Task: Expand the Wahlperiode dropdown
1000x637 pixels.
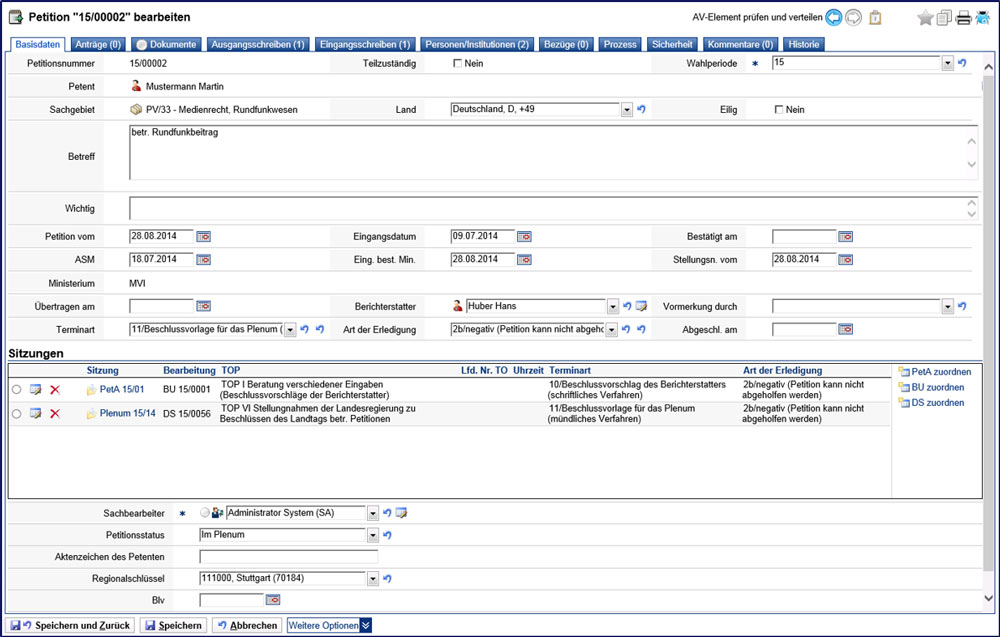Action: coord(947,63)
